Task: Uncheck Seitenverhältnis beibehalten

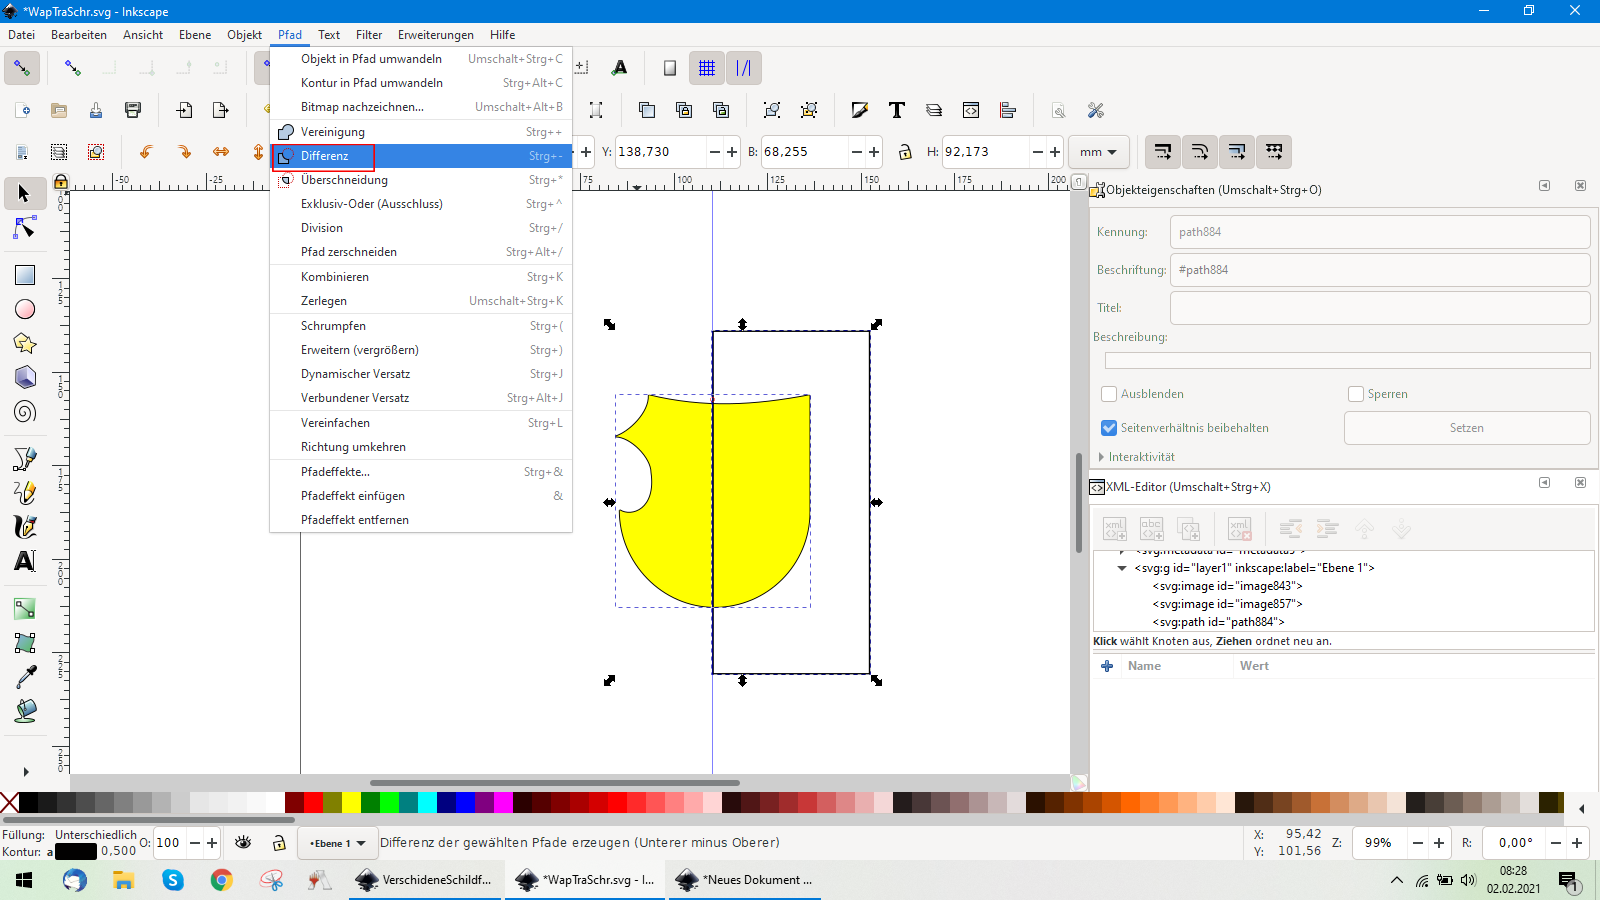Action: click(x=1109, y=428)
